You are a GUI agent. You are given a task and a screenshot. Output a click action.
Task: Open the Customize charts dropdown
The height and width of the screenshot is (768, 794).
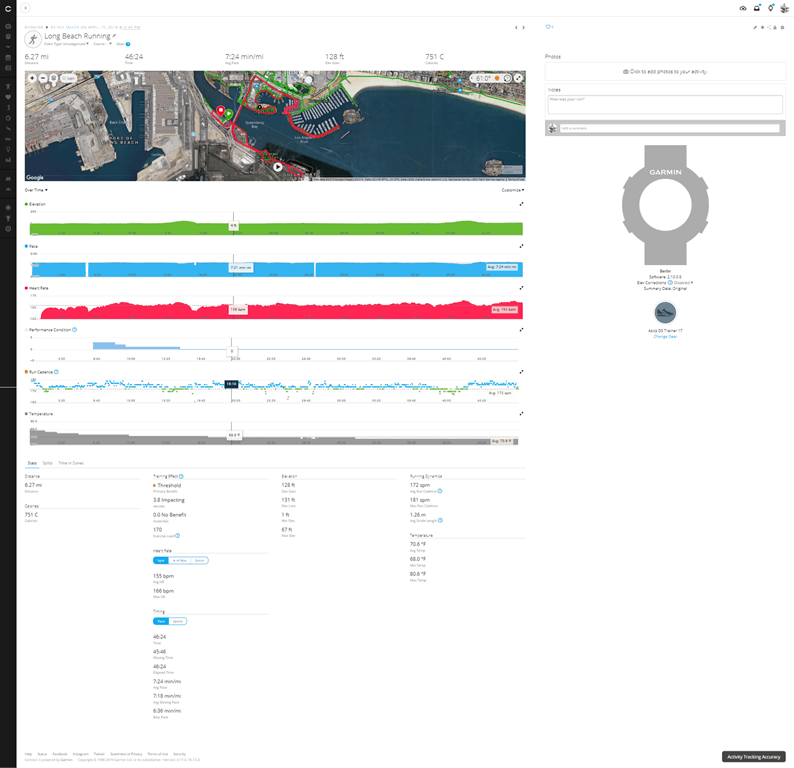(x=512, y=190)
